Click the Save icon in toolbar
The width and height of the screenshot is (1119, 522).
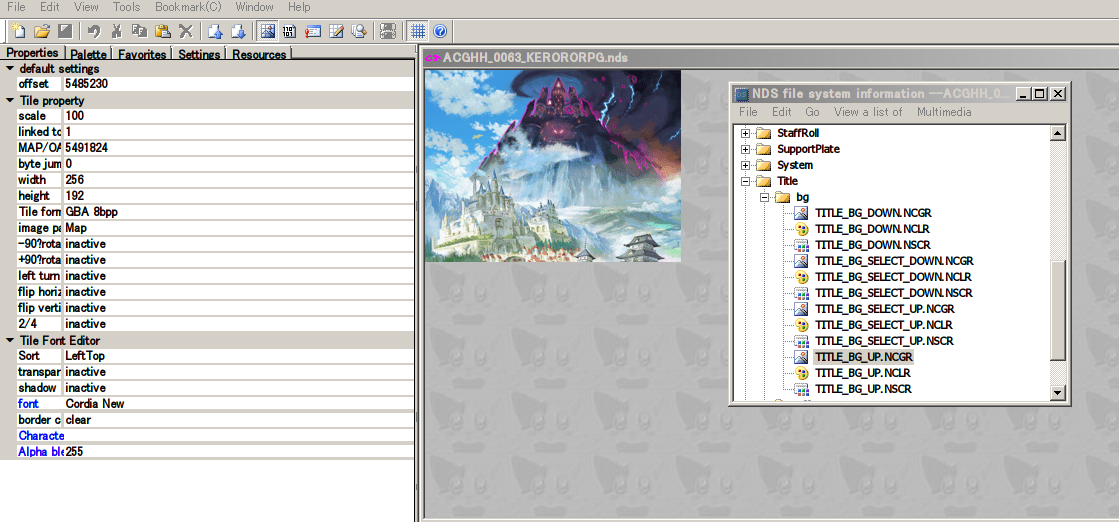pyautogui.click(x=64, y=31)
